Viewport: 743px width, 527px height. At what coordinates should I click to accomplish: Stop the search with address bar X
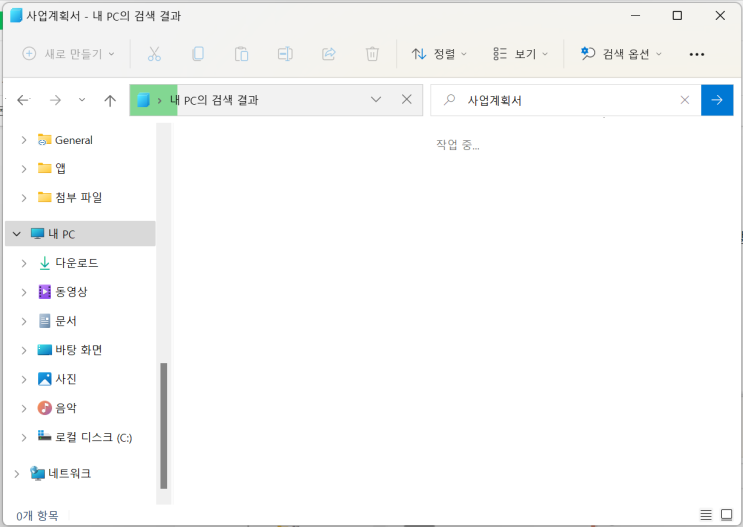(407, 100)
